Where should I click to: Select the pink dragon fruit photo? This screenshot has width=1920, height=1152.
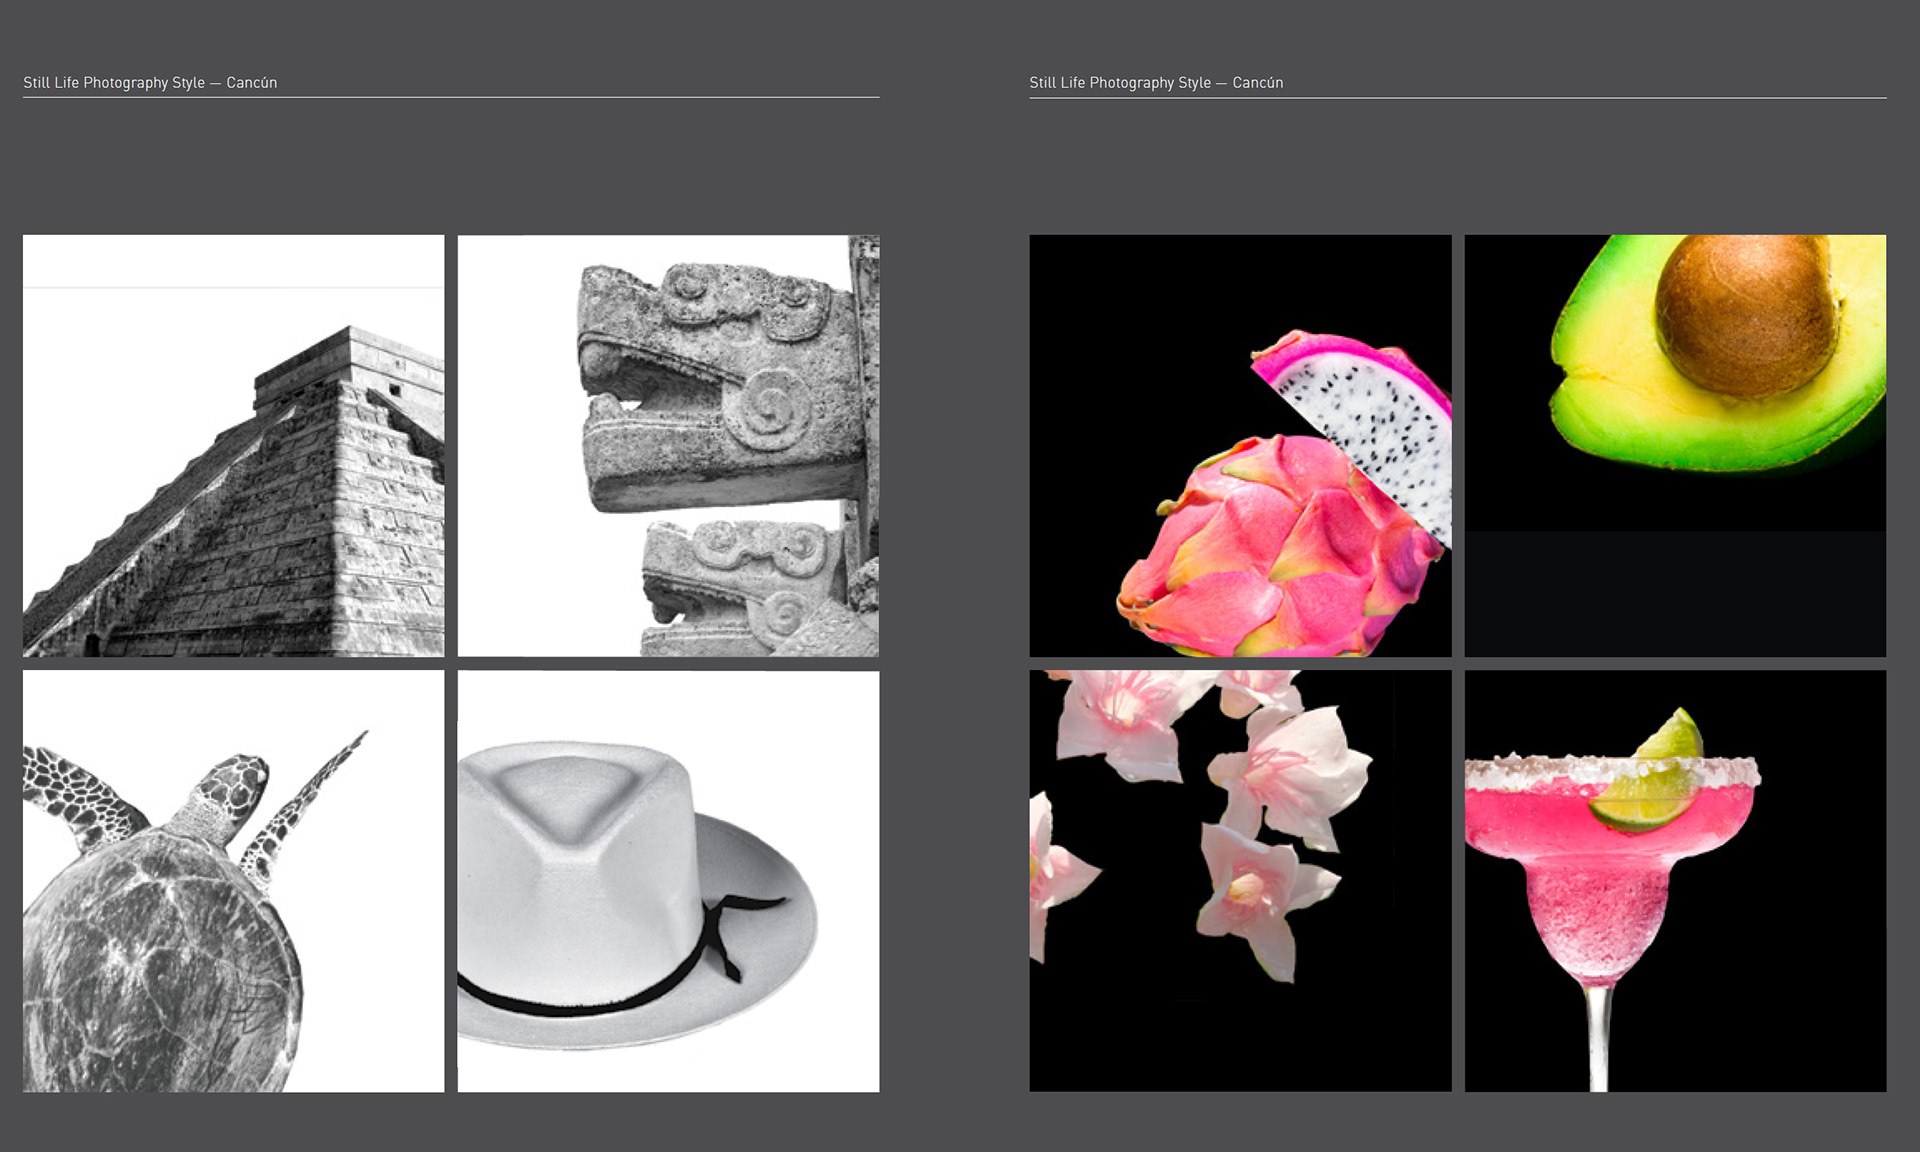[x=1240, y=446]
